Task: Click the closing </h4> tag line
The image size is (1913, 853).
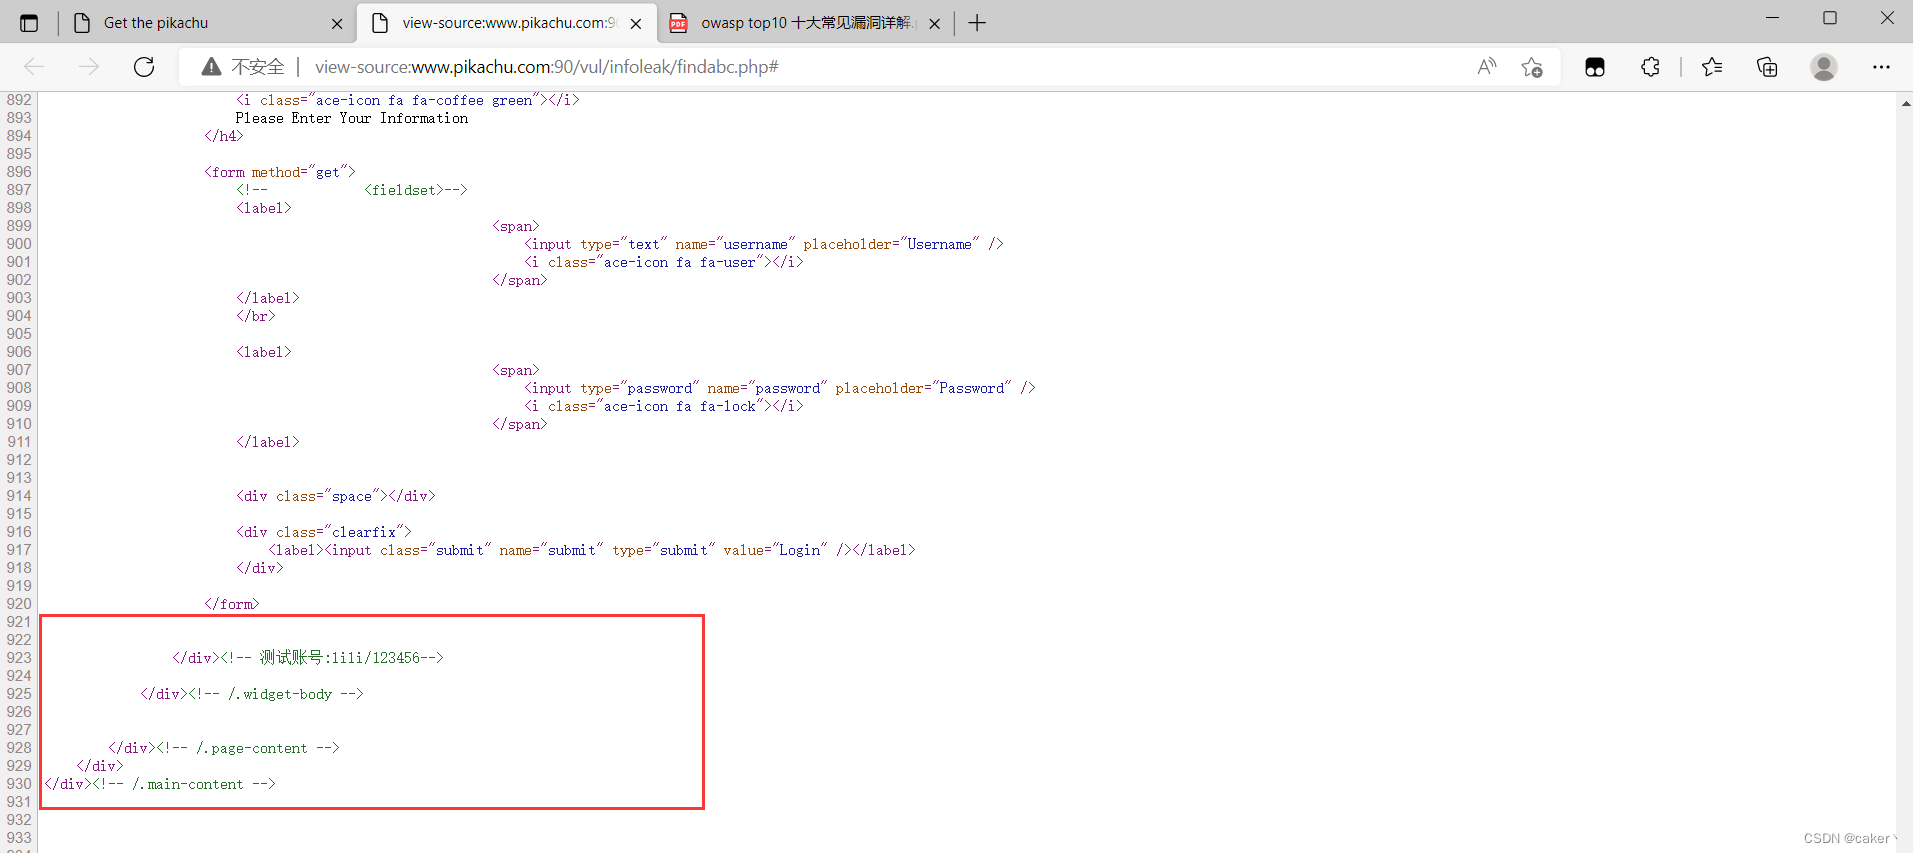Action: pyautogui.click(x=224, y=136)
